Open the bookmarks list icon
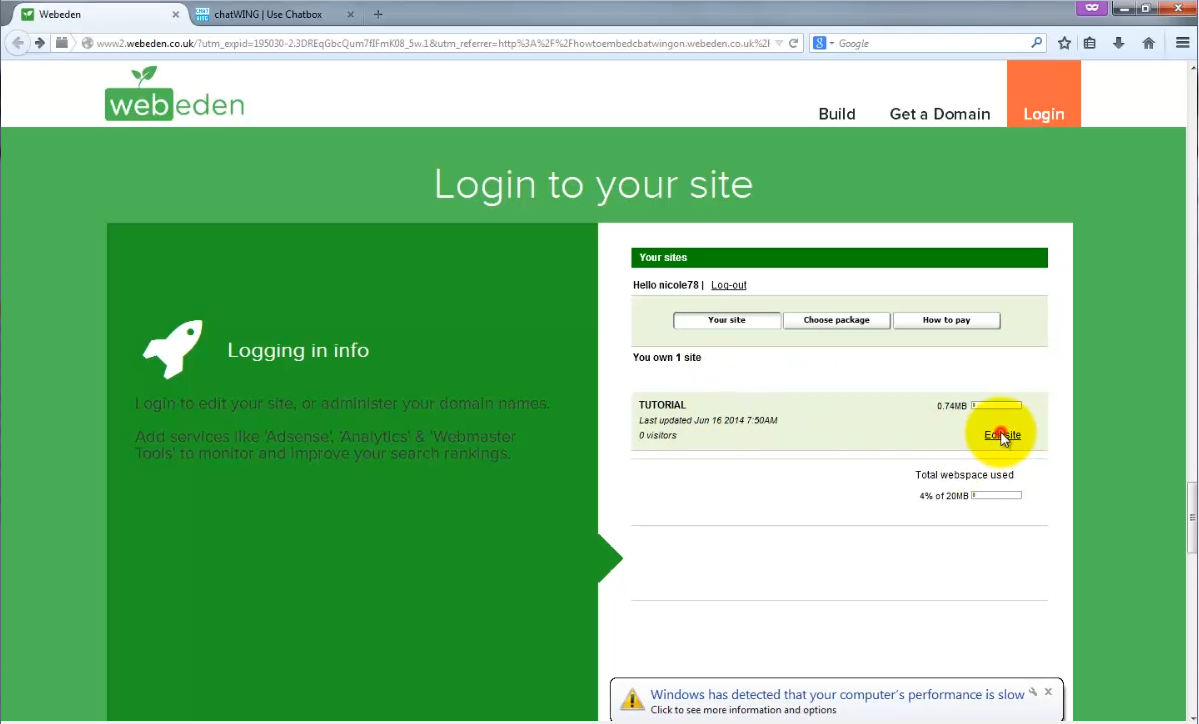This screenshot has width=1199, height=724. tap(1090, 44)
